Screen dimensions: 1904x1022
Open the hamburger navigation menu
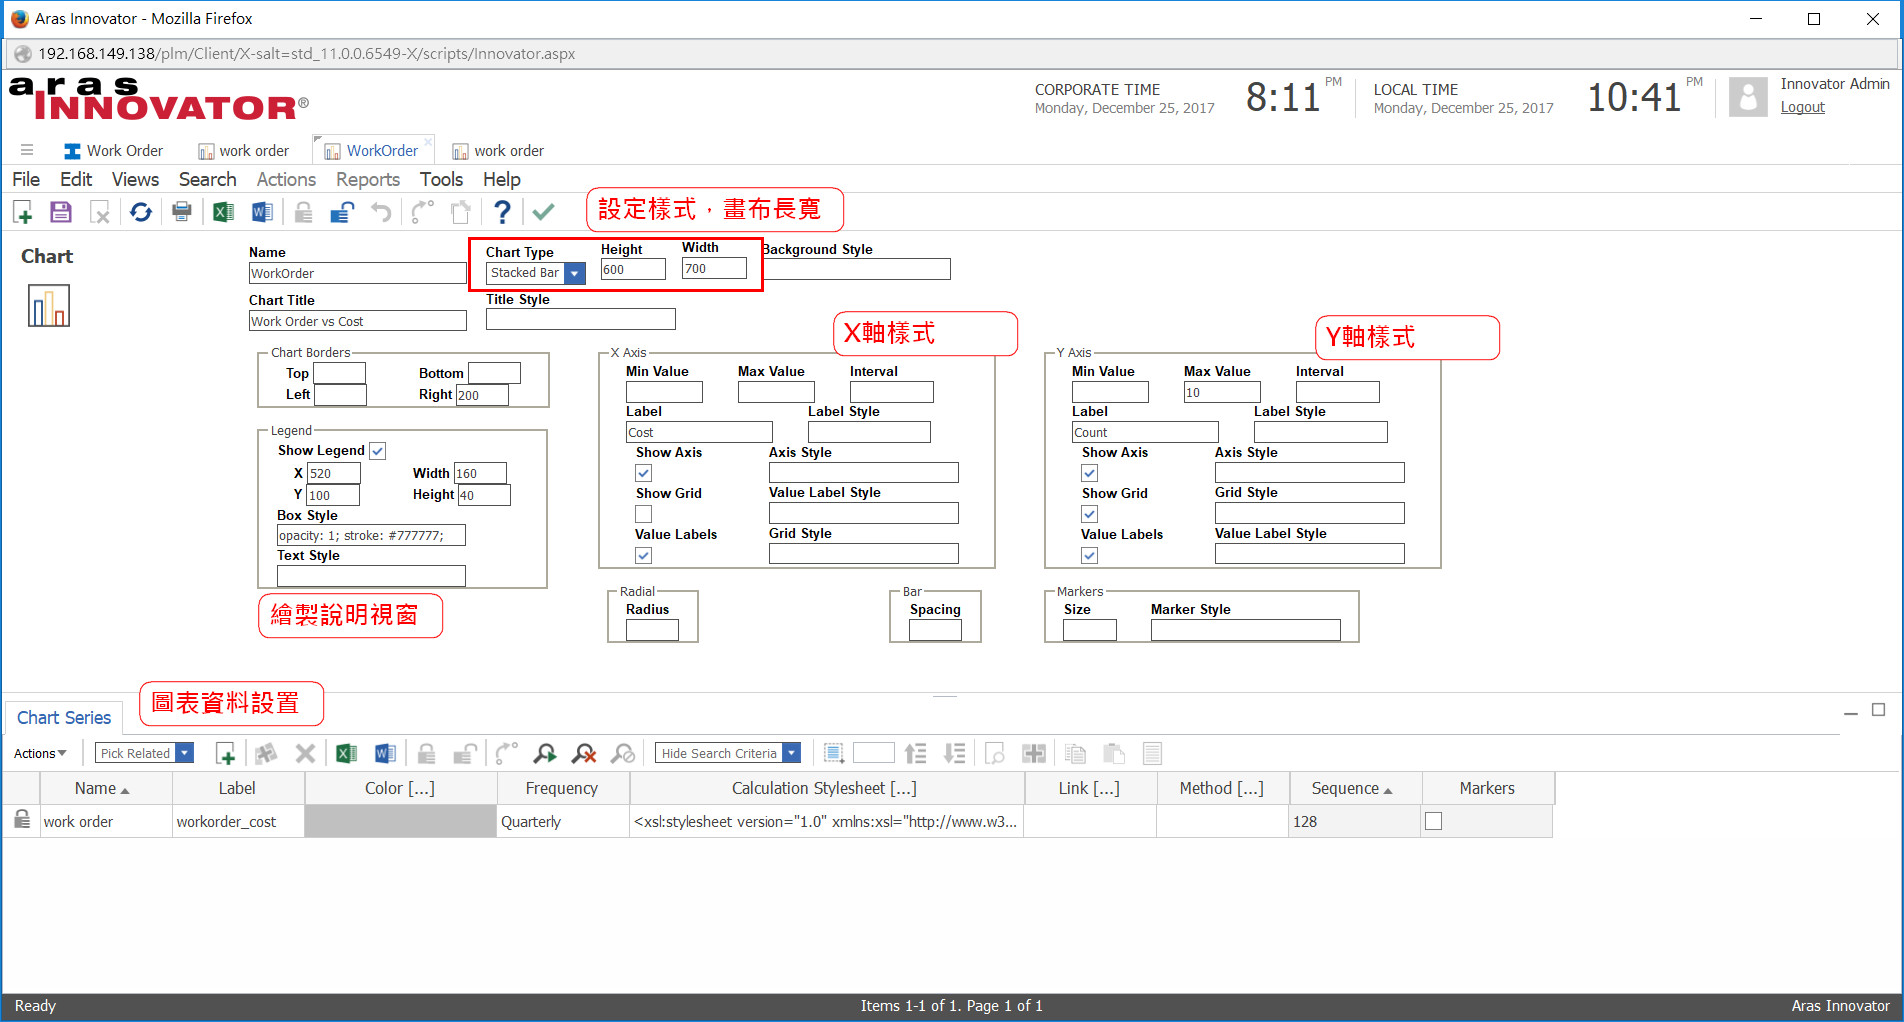[x=27, y=150]
